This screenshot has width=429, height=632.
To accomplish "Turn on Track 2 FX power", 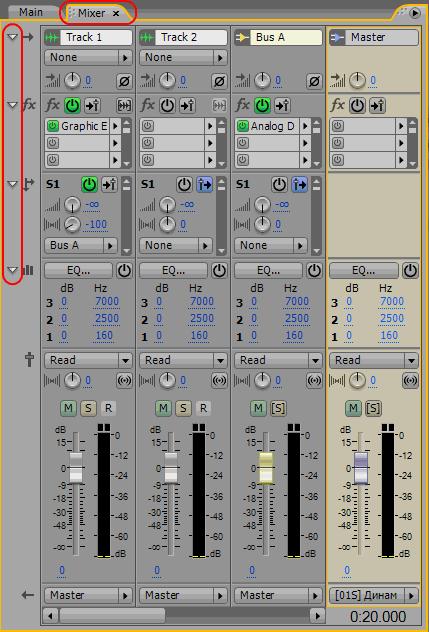I will [x=167, y=106].
